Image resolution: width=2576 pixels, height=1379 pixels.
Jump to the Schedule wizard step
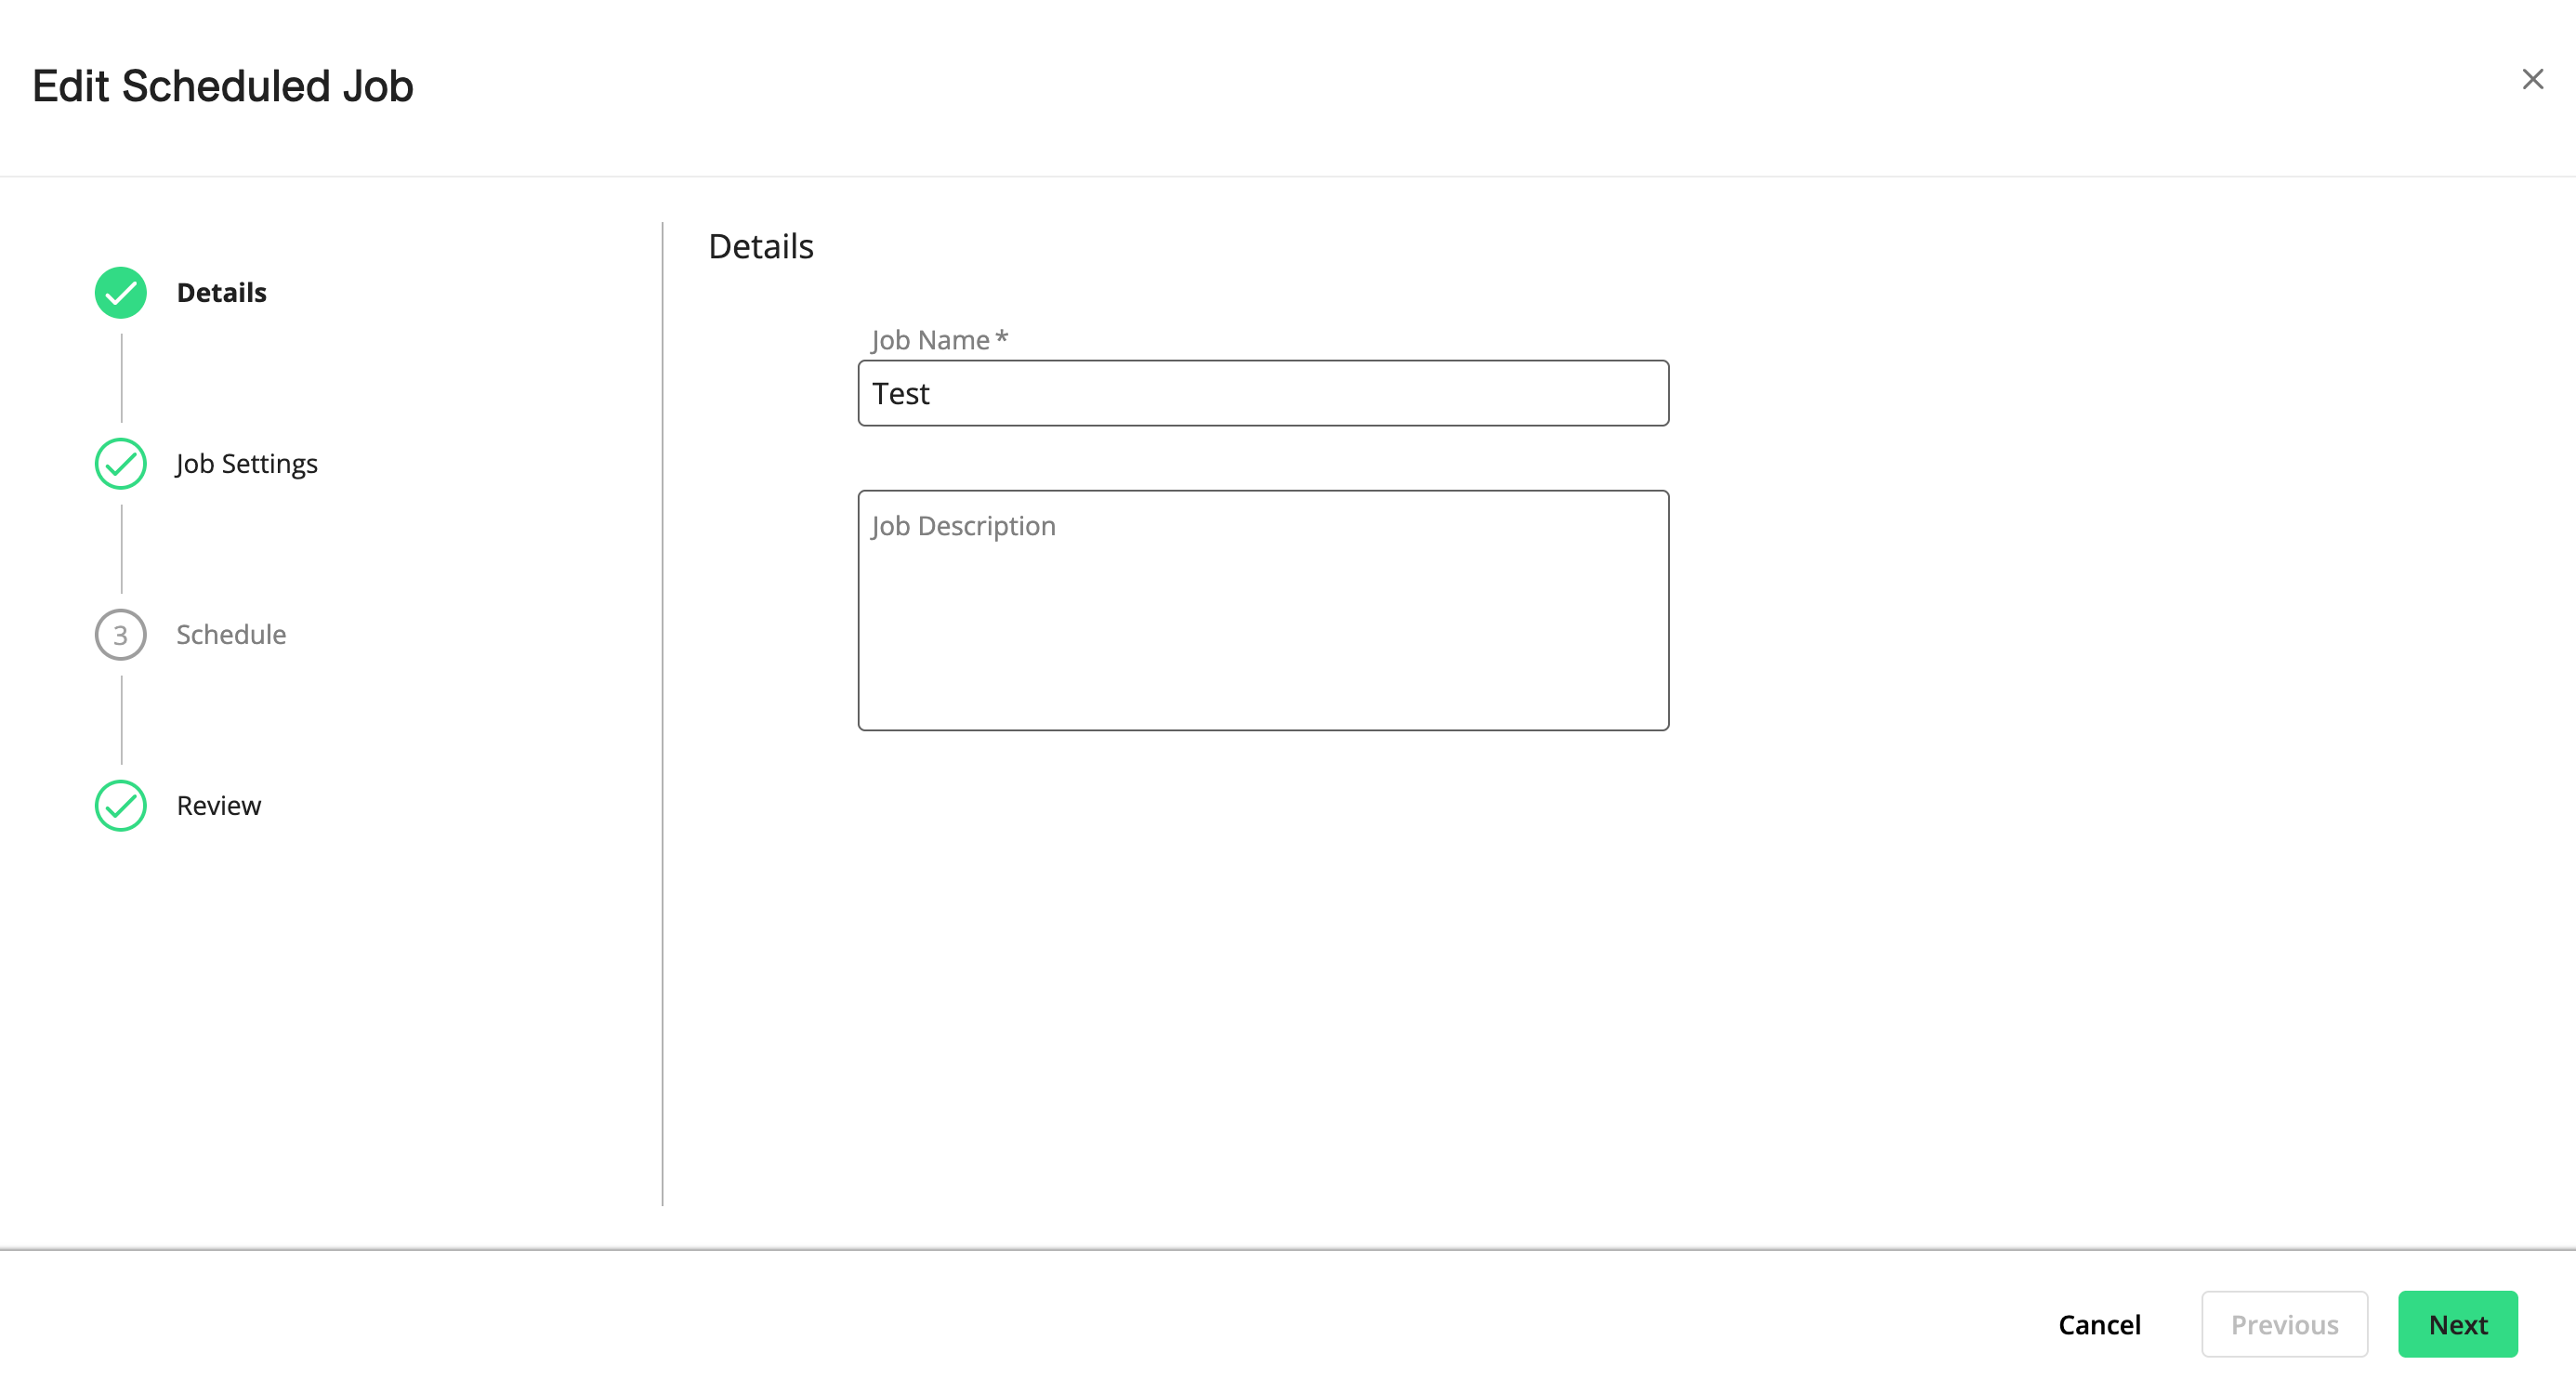click(231, 634)
